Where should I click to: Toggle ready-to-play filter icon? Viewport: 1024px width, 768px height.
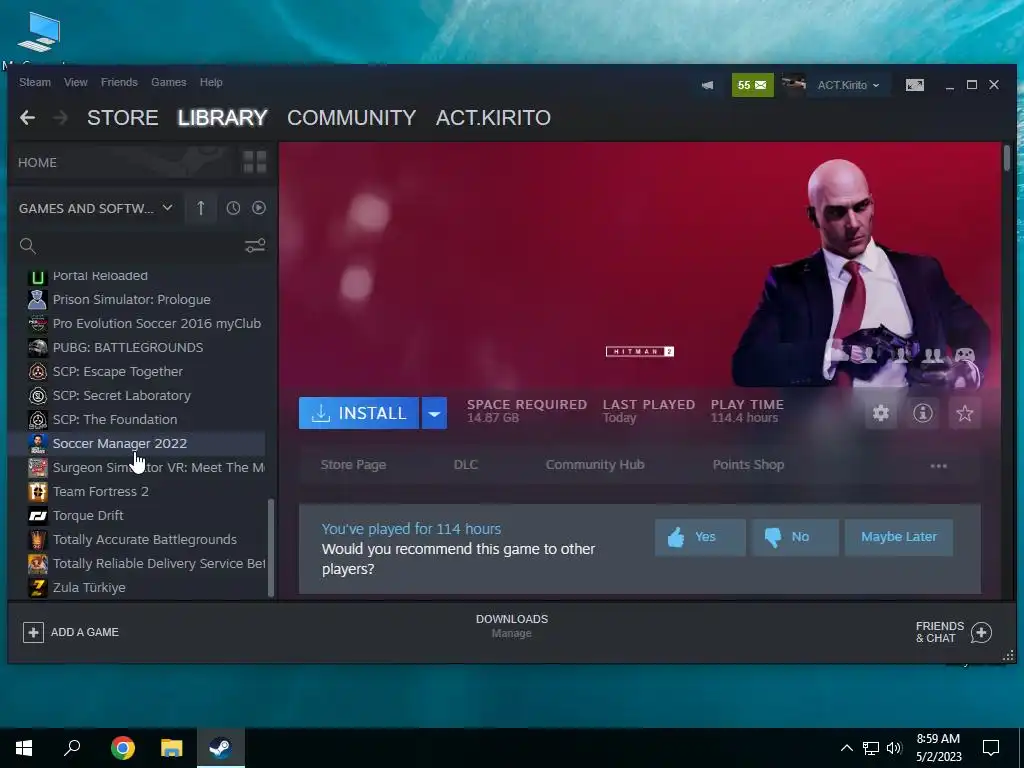tap(259, 208)
